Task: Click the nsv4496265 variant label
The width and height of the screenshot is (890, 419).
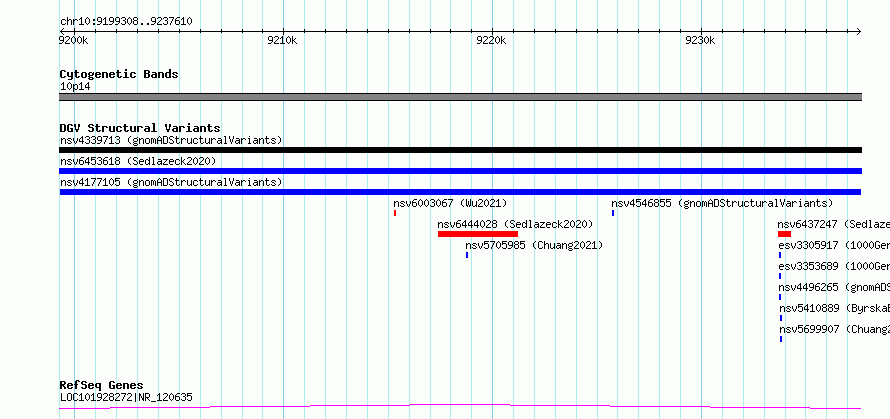Action: pos(834,287)
